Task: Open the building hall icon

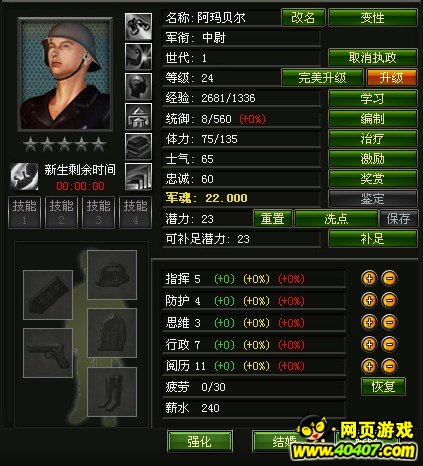Action: (x=138, y=116)
